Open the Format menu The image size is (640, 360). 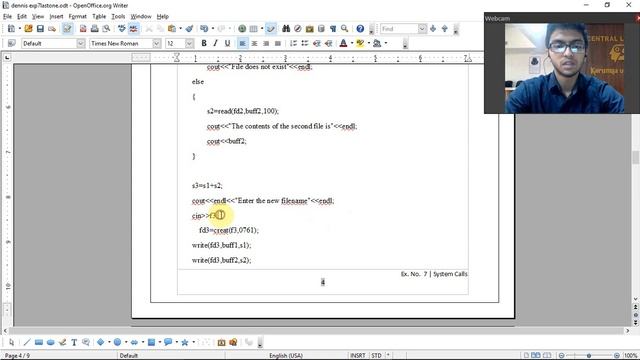click(x=78, y=16)
